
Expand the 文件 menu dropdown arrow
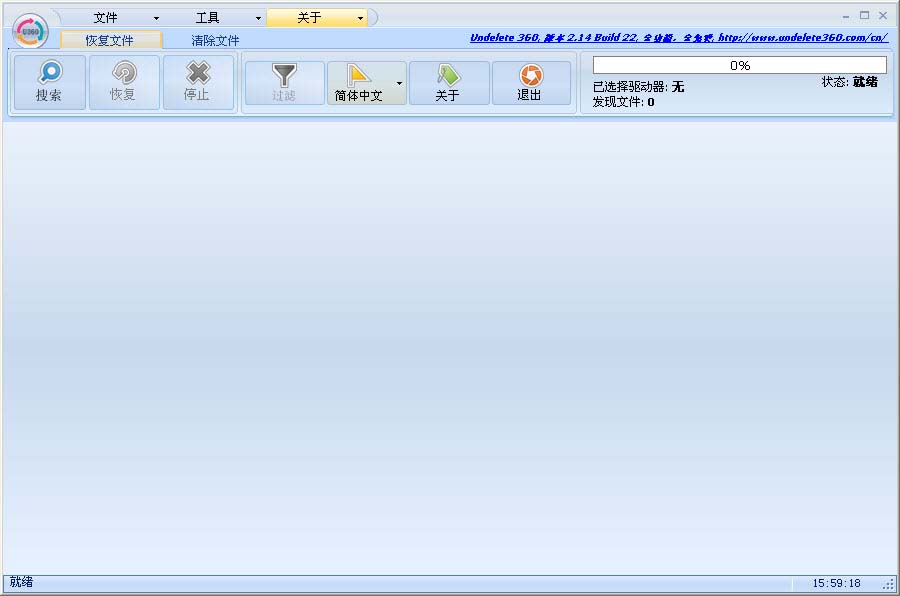156,18
